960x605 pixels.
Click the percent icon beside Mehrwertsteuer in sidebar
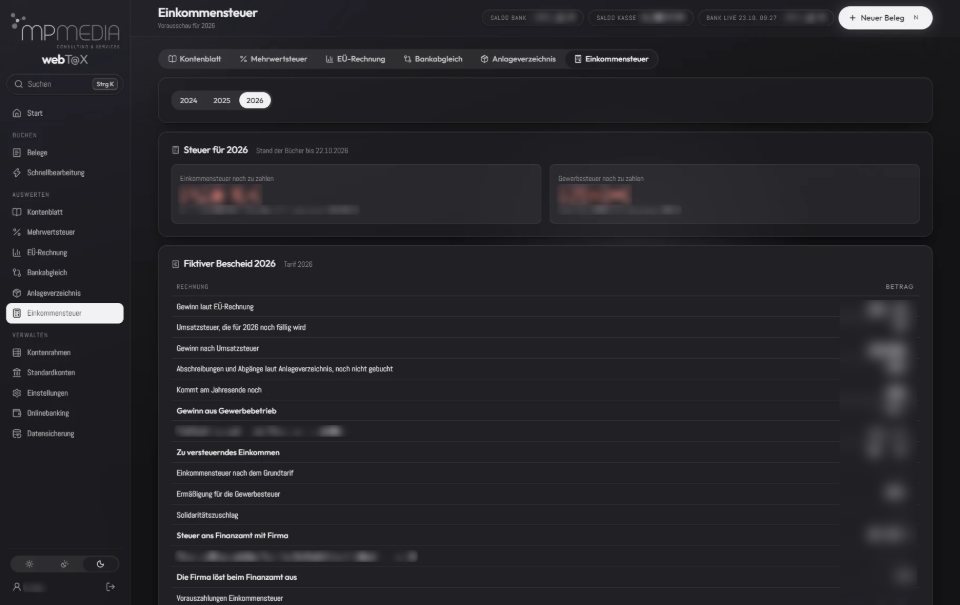point(17,232)
